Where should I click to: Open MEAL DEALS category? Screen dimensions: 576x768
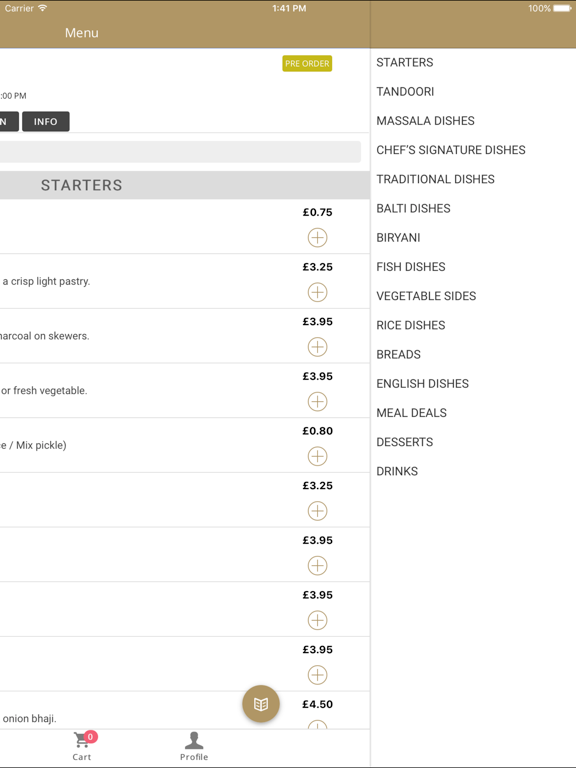tap(411, 413)
